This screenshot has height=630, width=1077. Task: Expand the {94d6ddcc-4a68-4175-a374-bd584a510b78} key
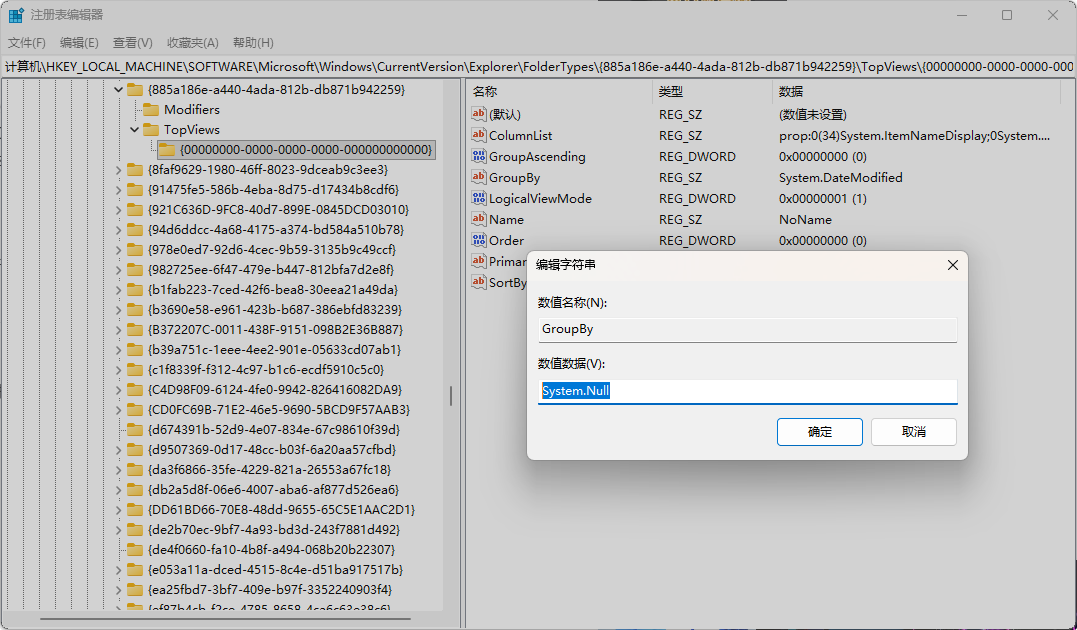click(x=118, y=229)
